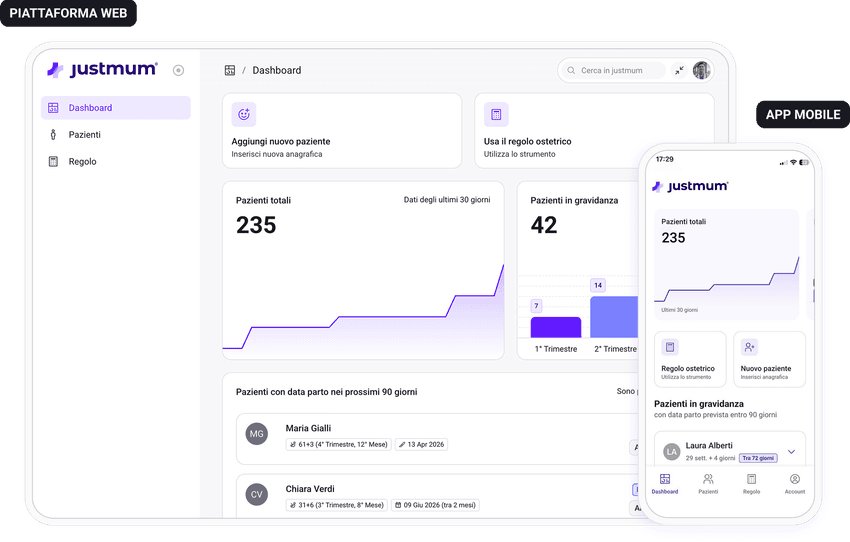Click the search magnifier icon
This screenshot has width=850, height=542.
(x=571, y=70)
